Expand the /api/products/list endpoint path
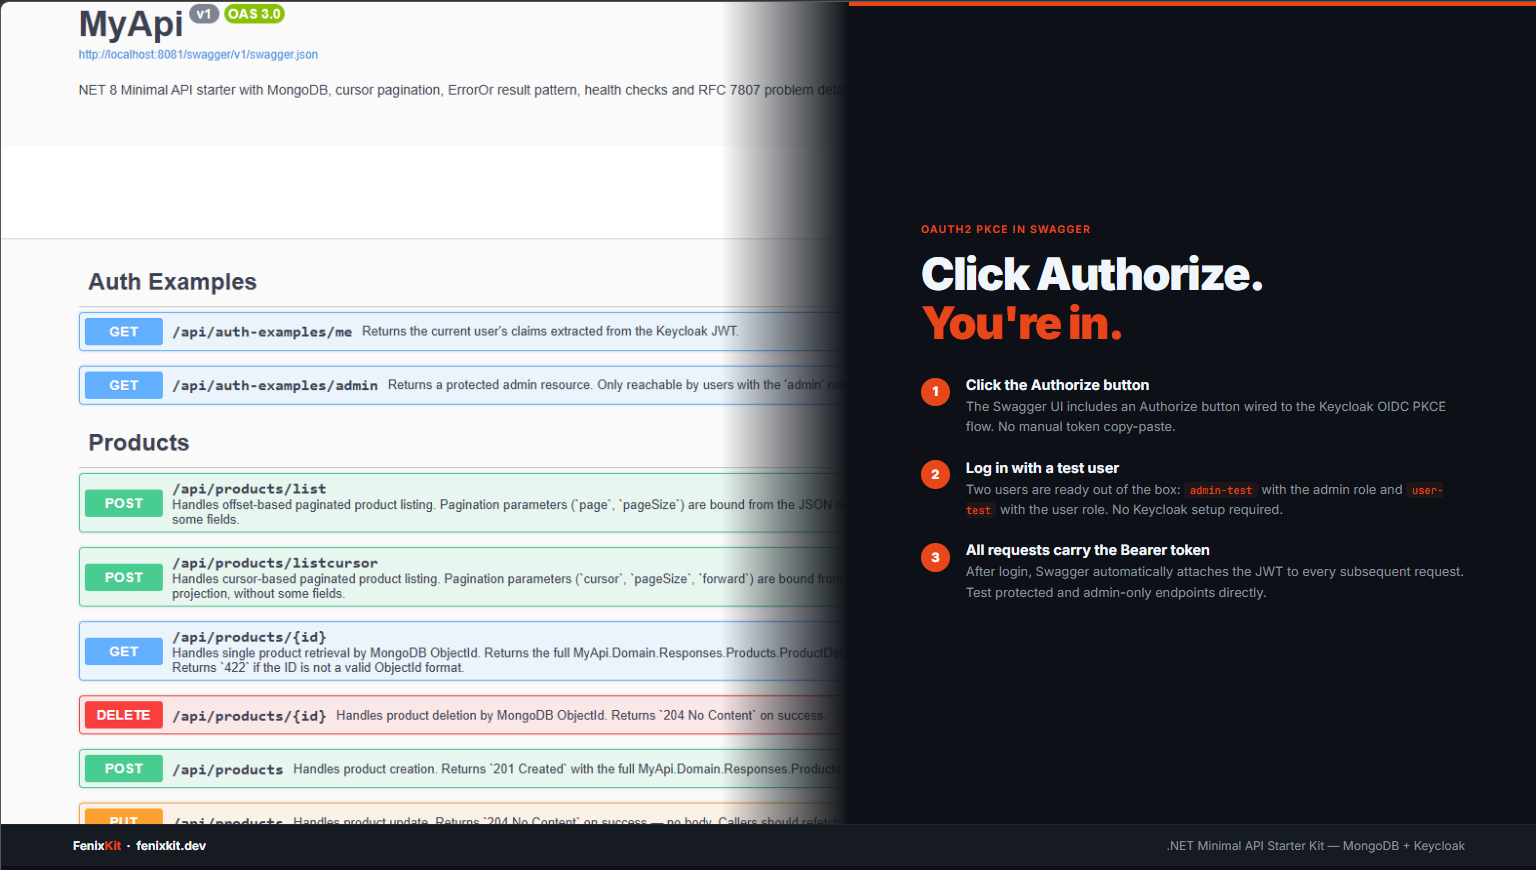 point(249,489)
